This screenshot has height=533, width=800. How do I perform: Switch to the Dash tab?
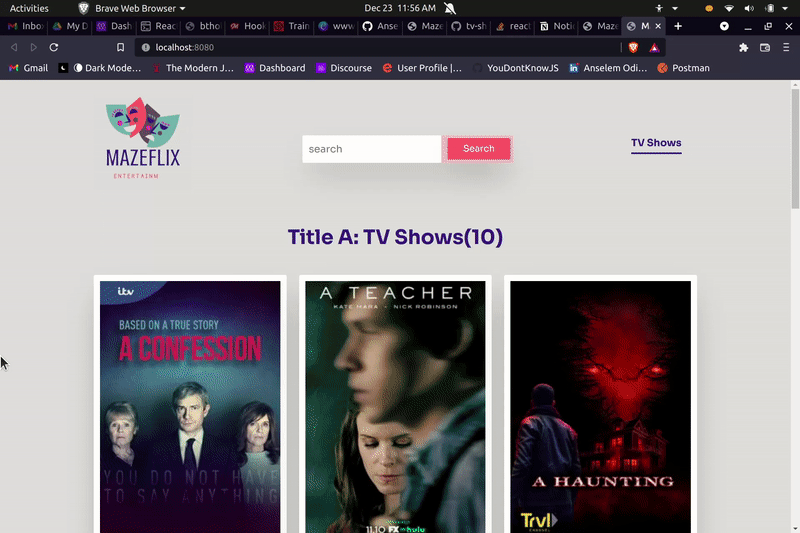(x=114, y=26)
